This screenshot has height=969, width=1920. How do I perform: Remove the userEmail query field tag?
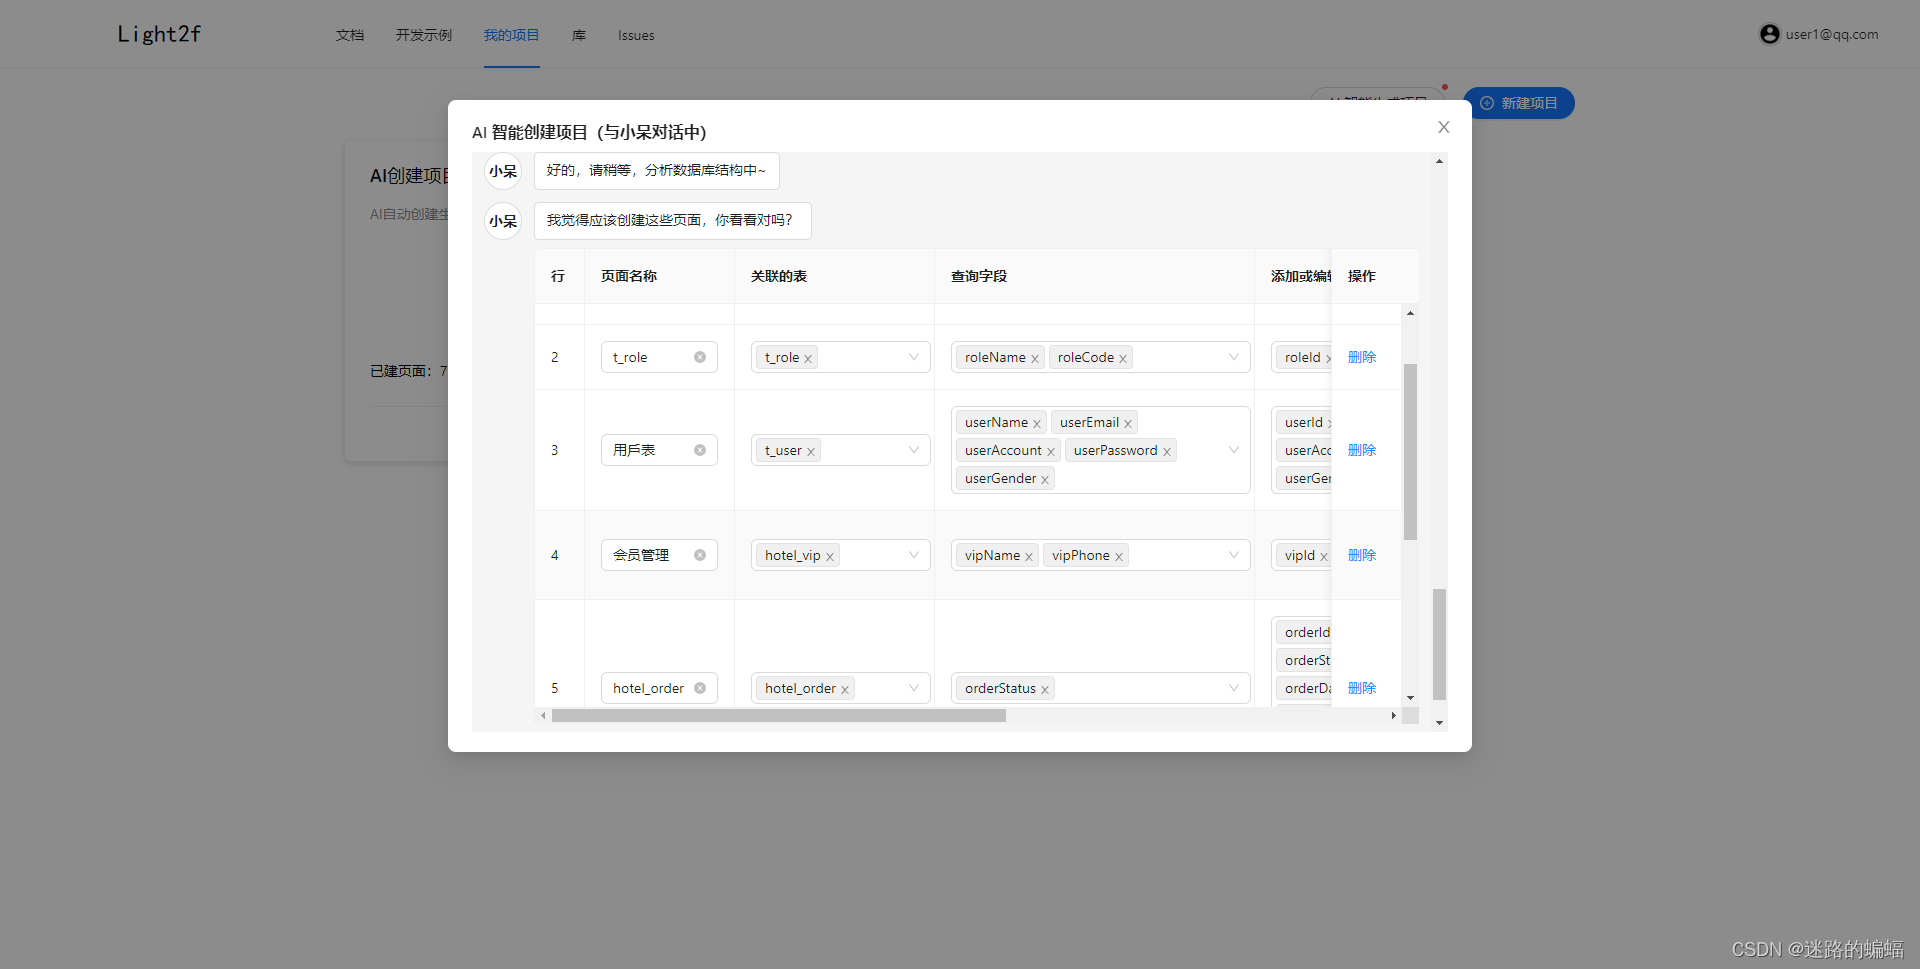pos(1128,423)
